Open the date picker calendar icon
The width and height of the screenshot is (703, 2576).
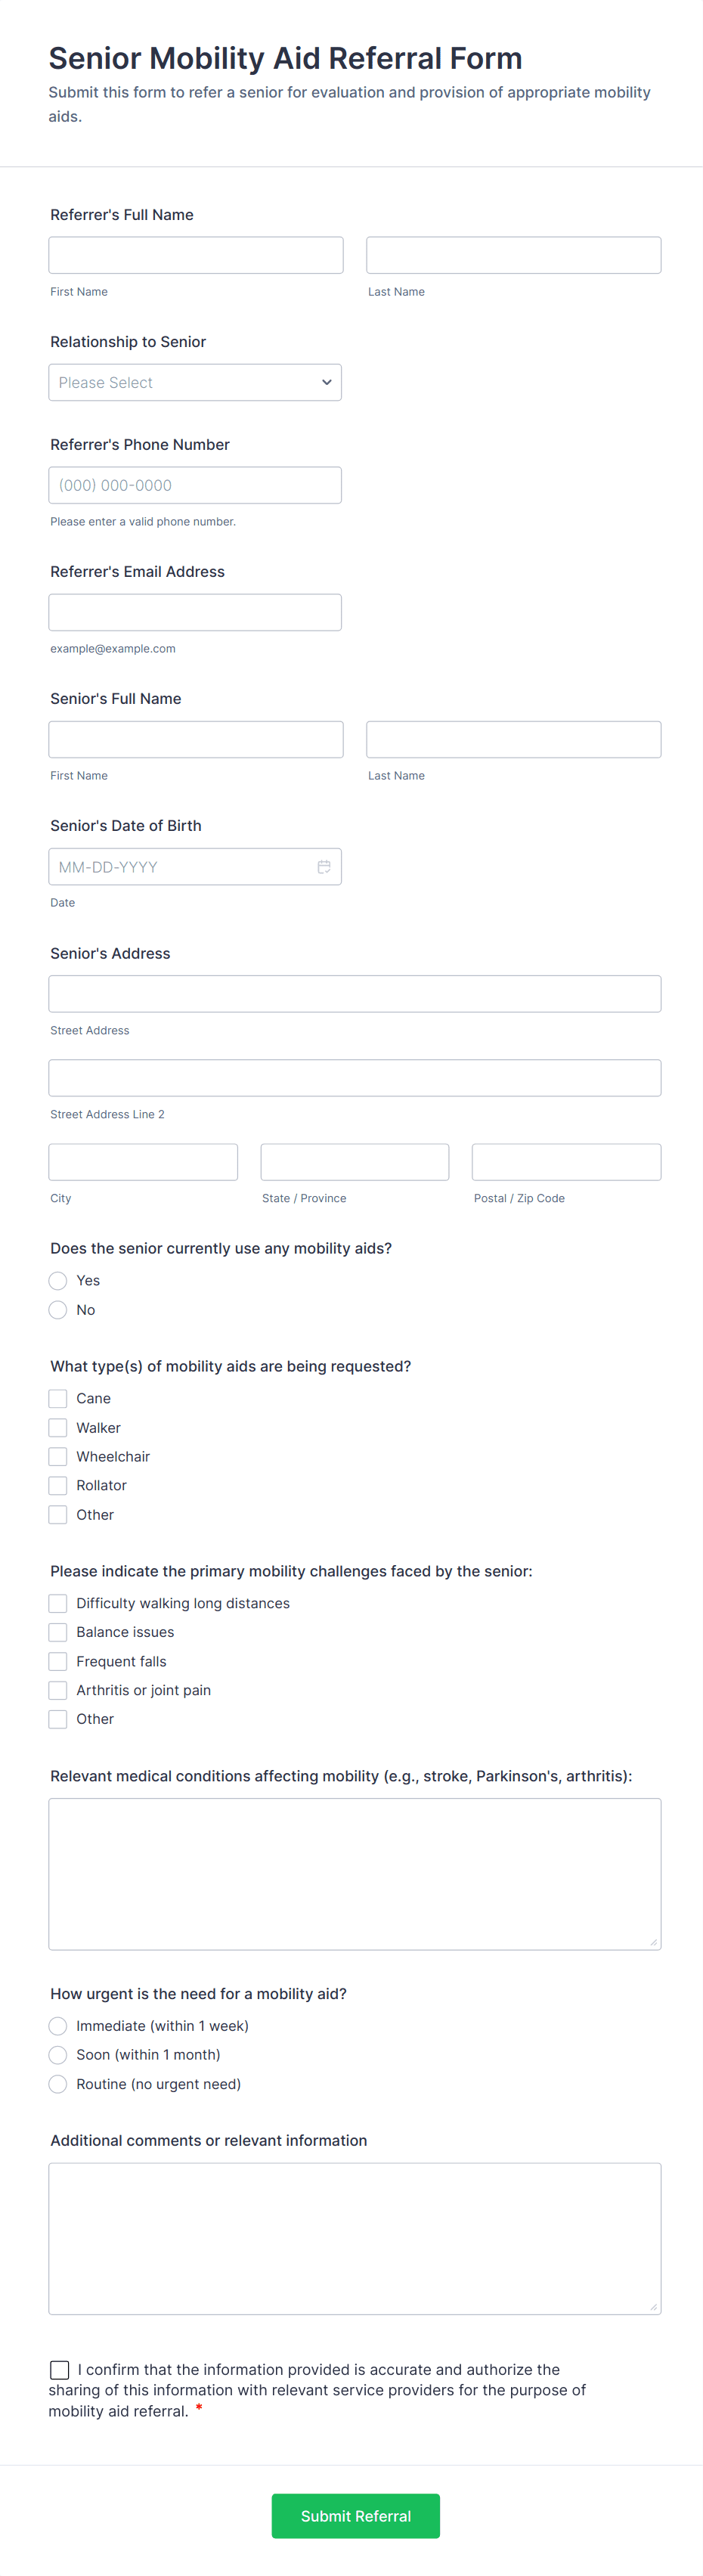point(324,866)
